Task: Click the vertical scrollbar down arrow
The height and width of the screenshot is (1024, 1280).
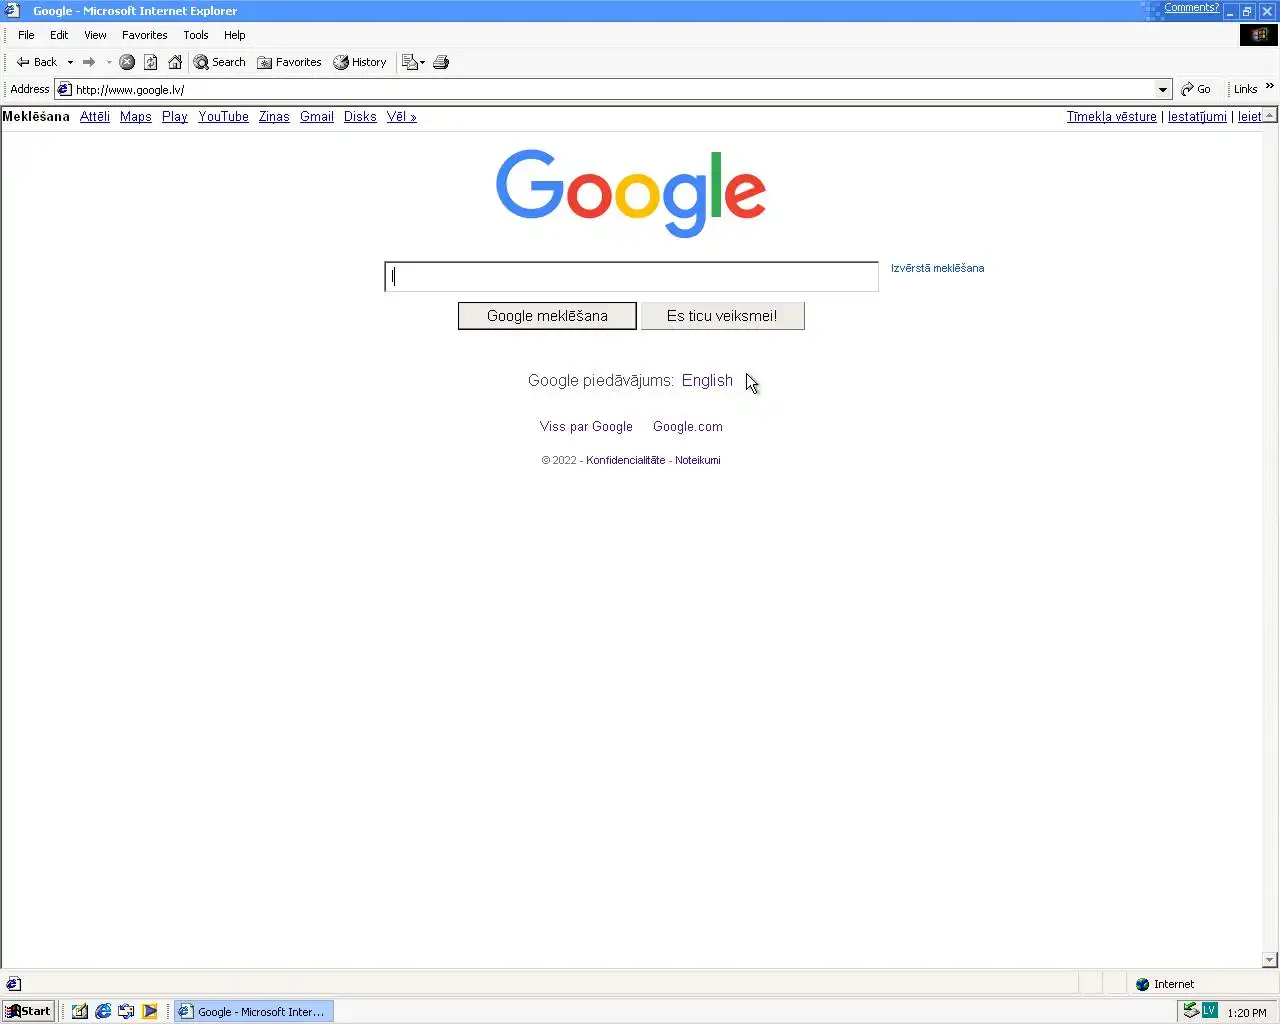Action: click(1270, 960)
